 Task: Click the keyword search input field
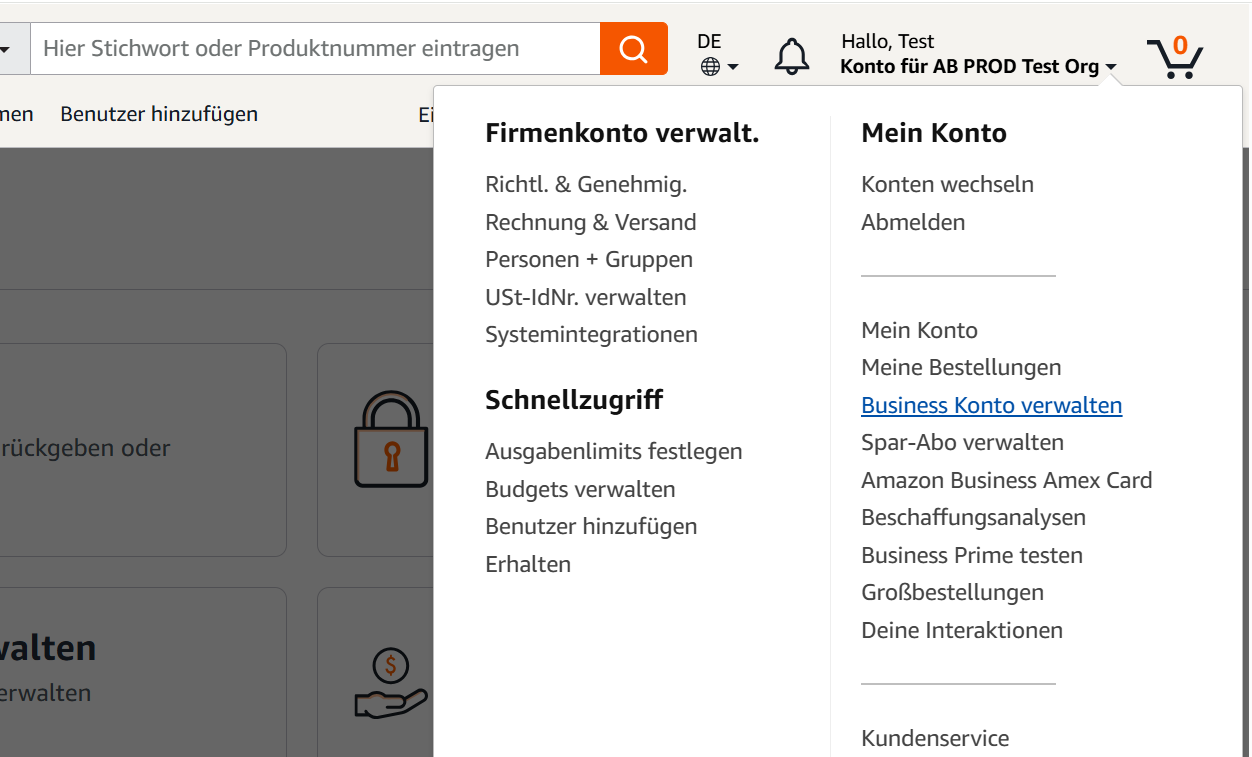[x=300, y=48]
